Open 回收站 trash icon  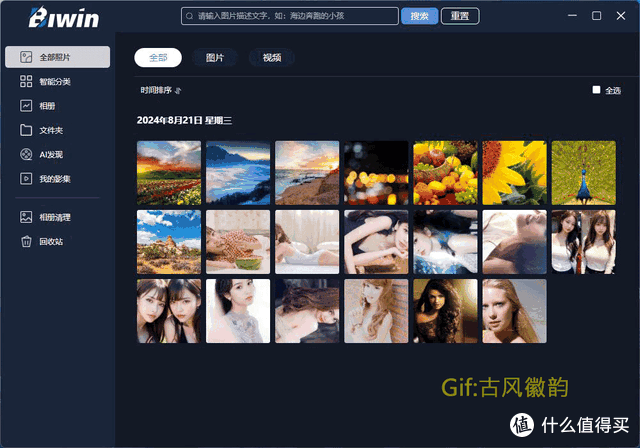point(26,242)
